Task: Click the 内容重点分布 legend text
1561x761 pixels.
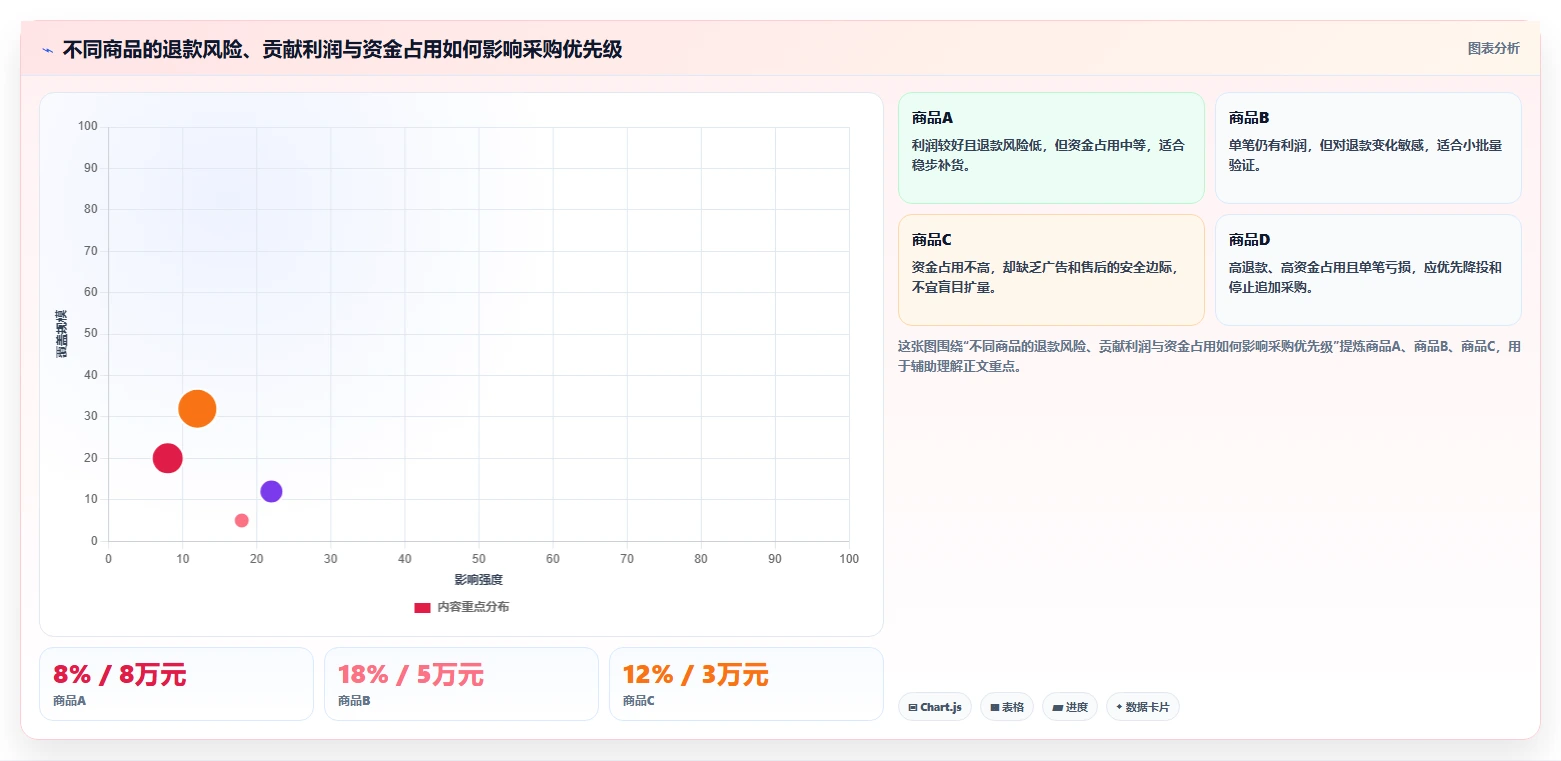Action: coord(473,607)
